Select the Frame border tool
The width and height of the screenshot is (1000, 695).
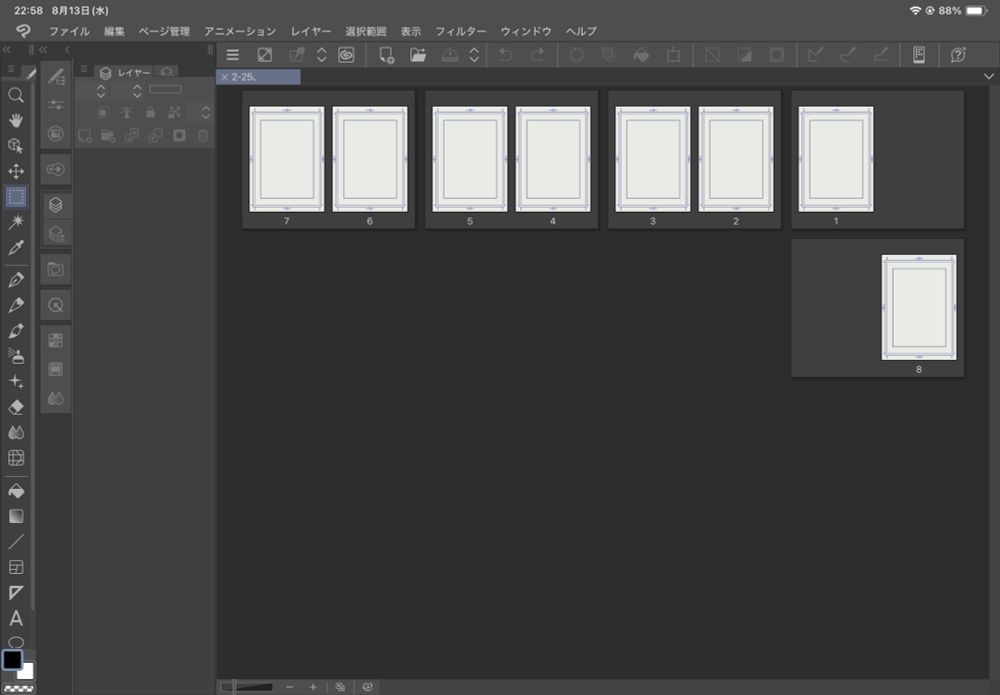coord(16,567)
